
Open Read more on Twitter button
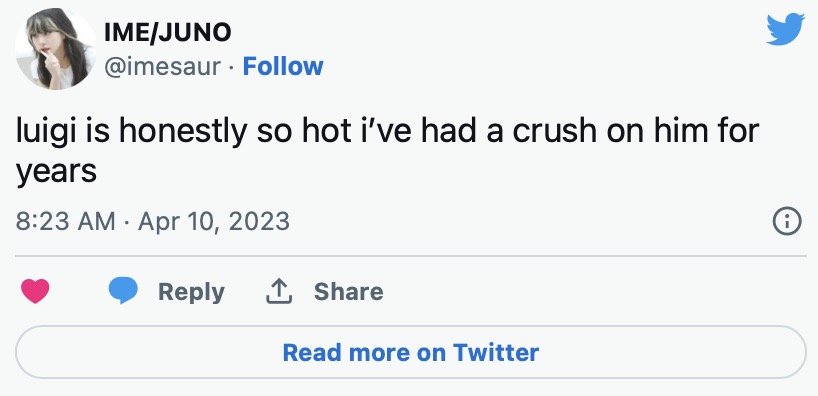pyautogui.click(x=411, y=352)
